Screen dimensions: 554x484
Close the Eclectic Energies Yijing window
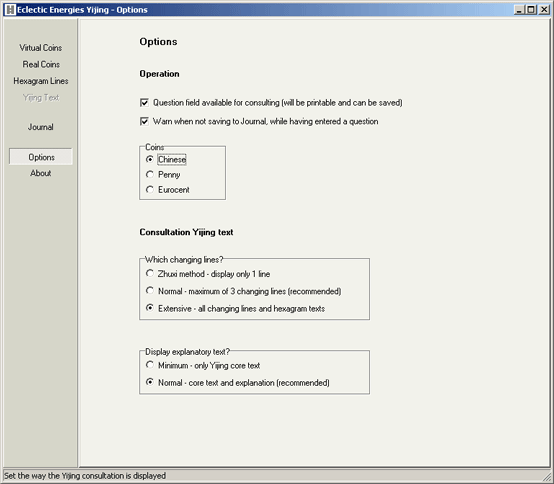click(544, 10)
